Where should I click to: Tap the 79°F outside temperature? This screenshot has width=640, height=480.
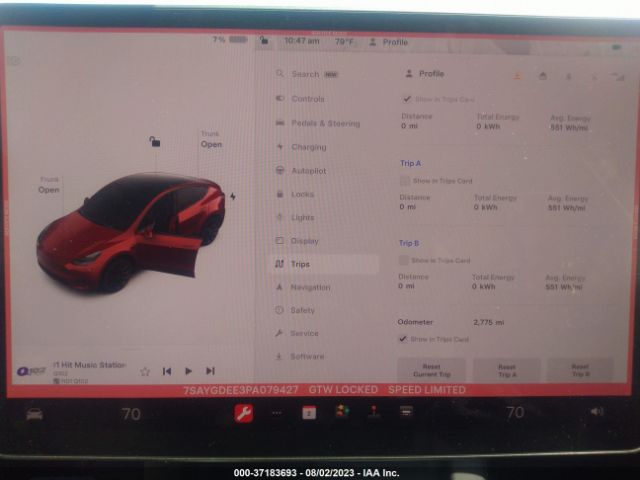(344, 42)
